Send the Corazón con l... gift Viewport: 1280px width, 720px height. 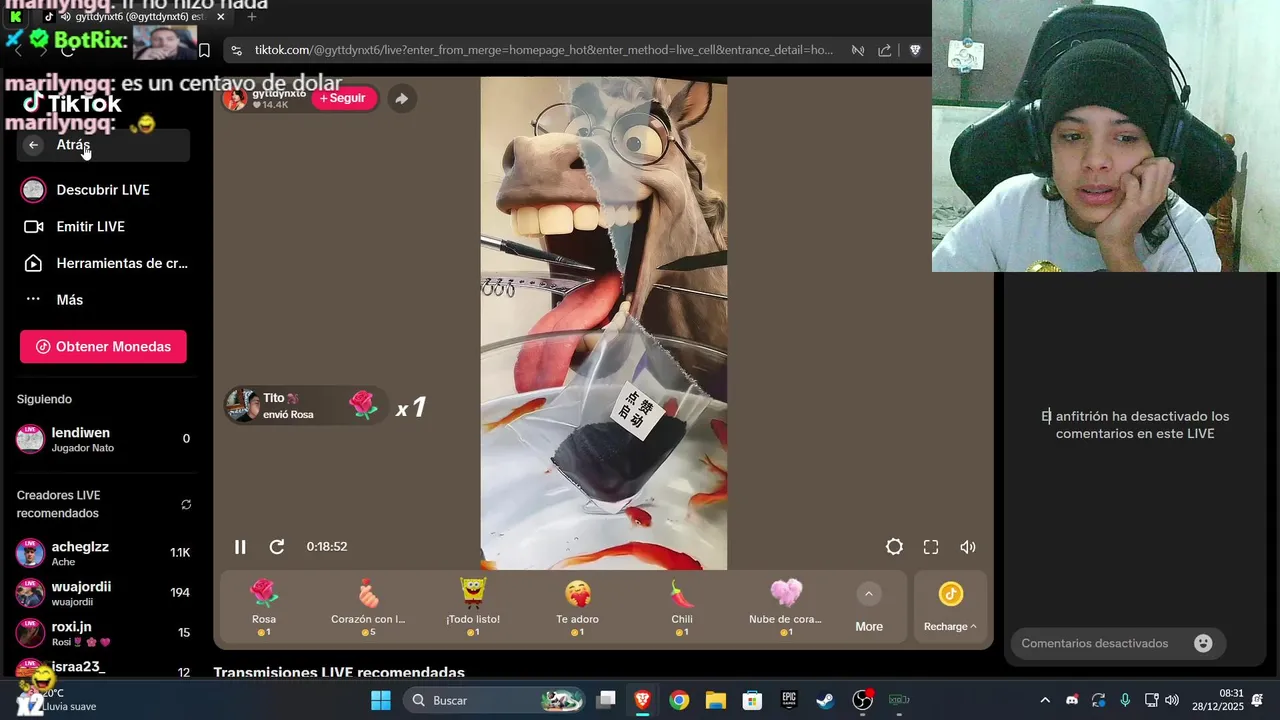pos(368,607)
